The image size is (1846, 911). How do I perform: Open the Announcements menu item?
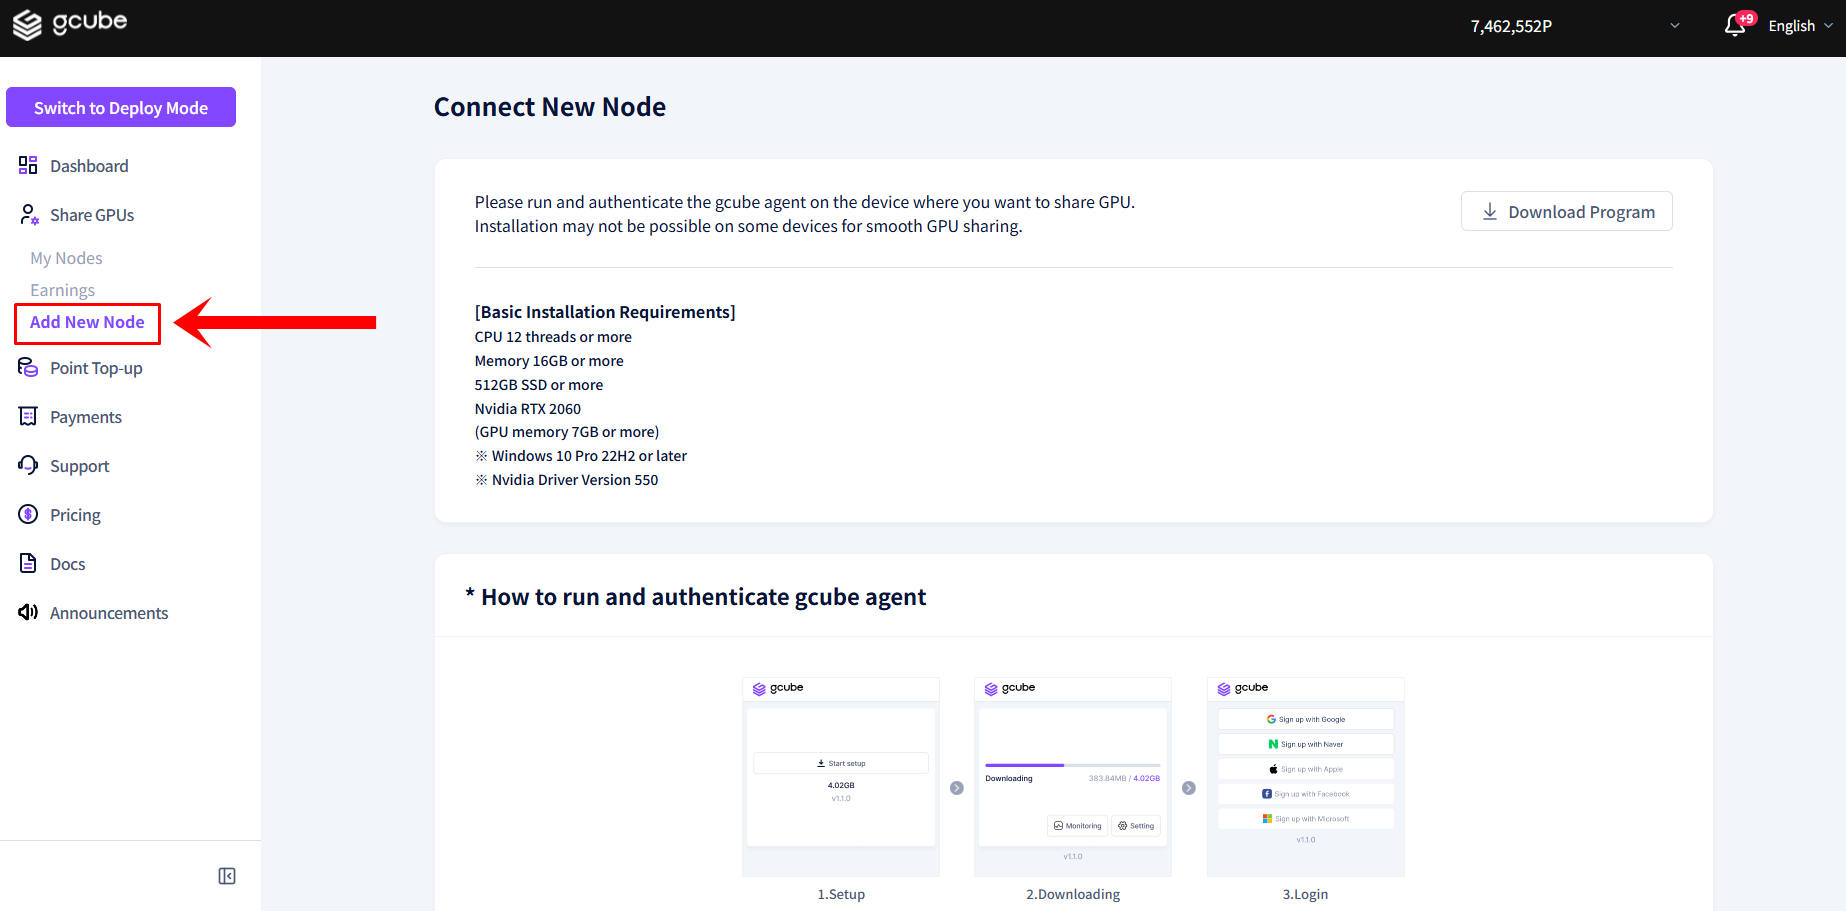pyautogui.click(x=109, y=613)
